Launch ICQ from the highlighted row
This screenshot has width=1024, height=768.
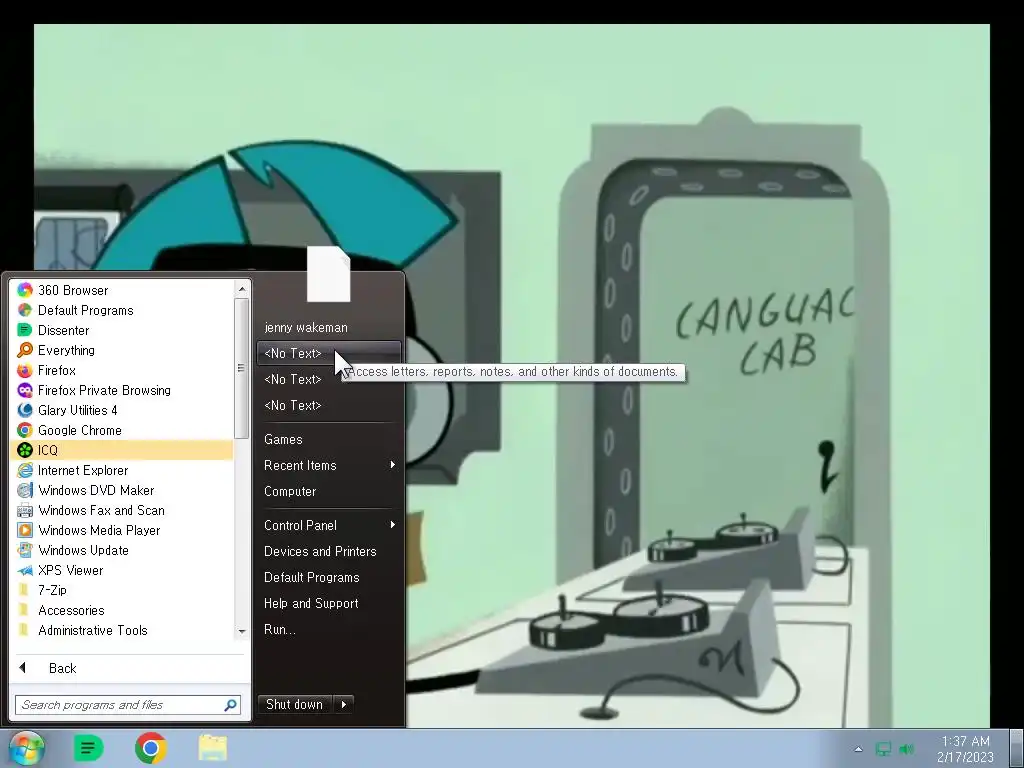(x=122, y=450)
